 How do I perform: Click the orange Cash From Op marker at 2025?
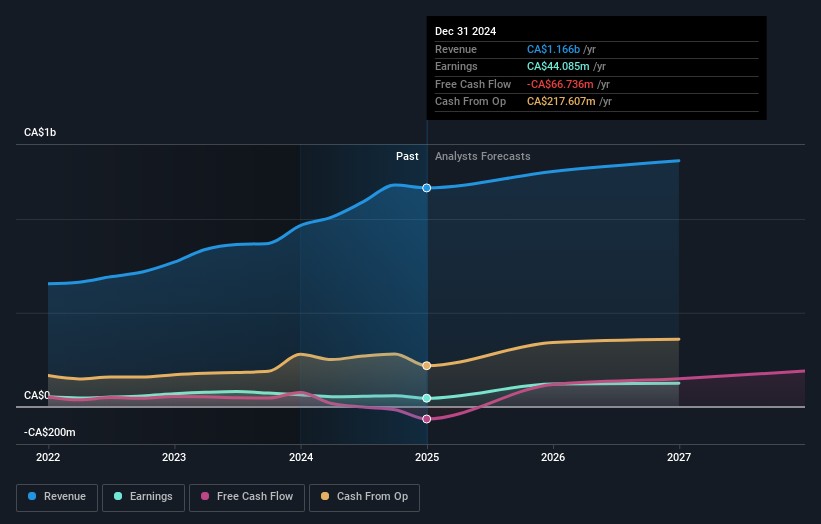pos(427,366)
